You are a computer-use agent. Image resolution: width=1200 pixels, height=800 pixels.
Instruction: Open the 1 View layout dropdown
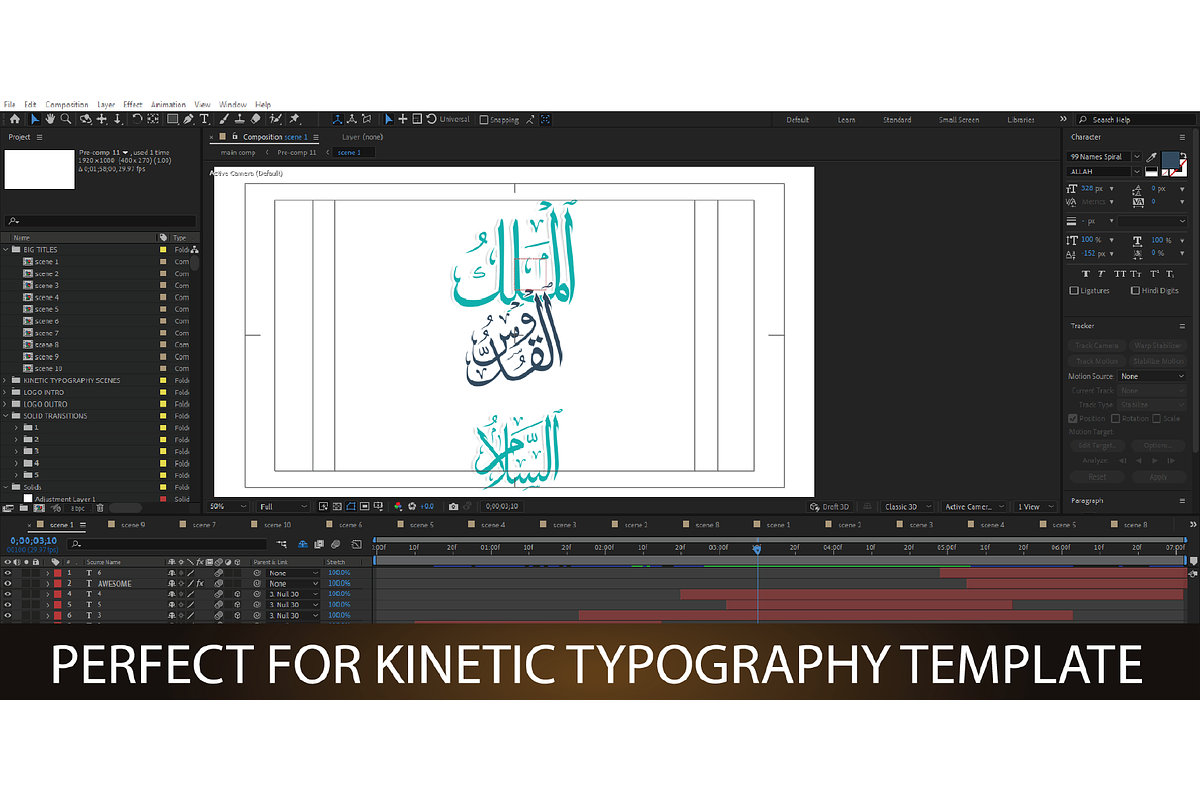tap(1036, 507)
